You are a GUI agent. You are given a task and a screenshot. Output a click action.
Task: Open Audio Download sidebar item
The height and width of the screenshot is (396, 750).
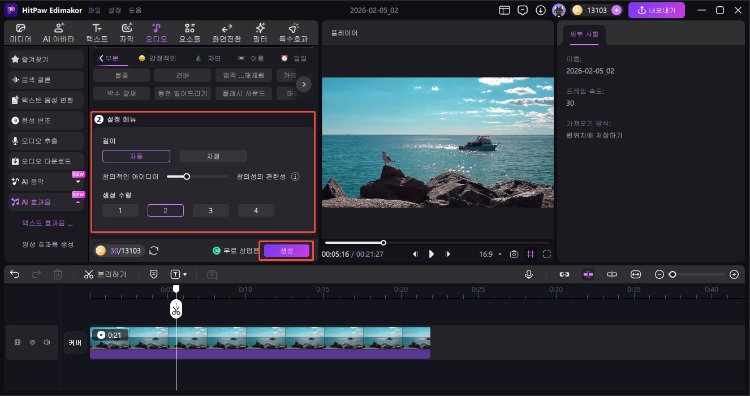tap(46, 161)
